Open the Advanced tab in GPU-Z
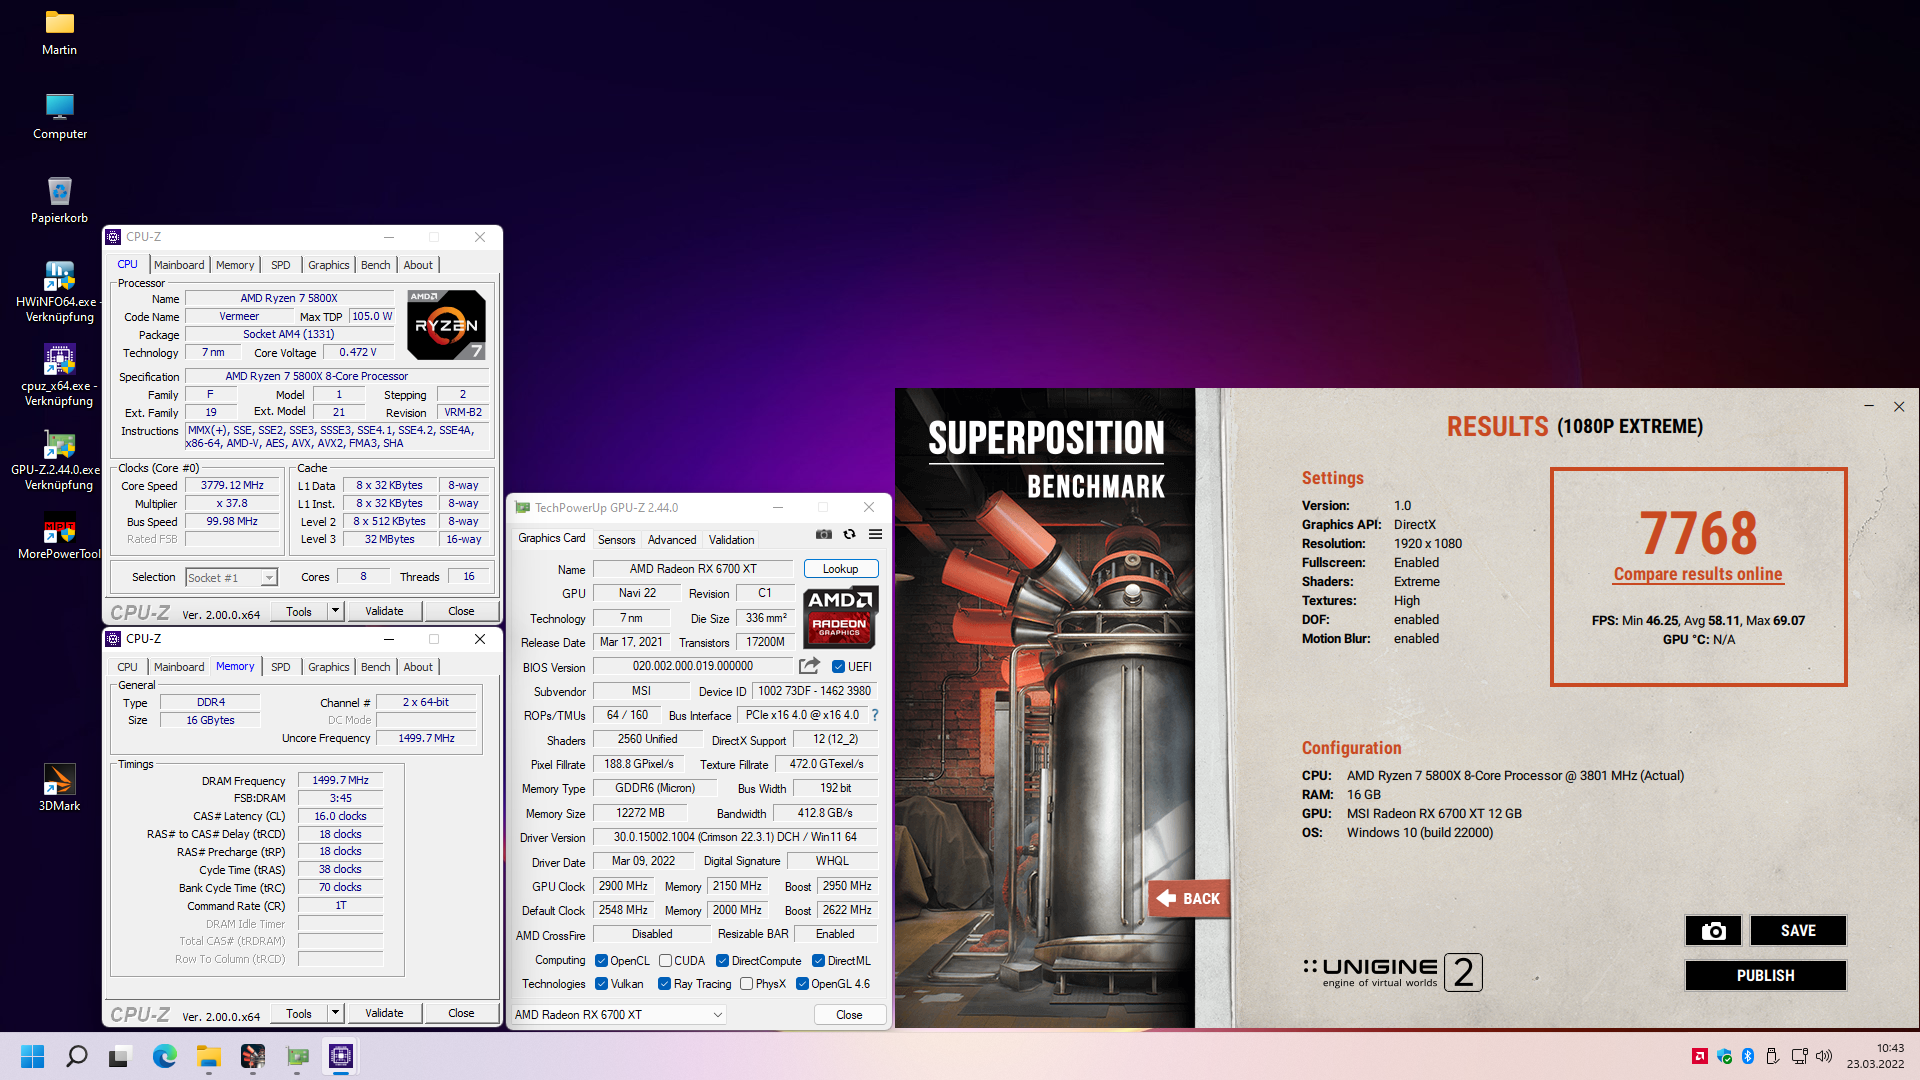This screenshot has width=1920, height=1080. coord(672,540)
